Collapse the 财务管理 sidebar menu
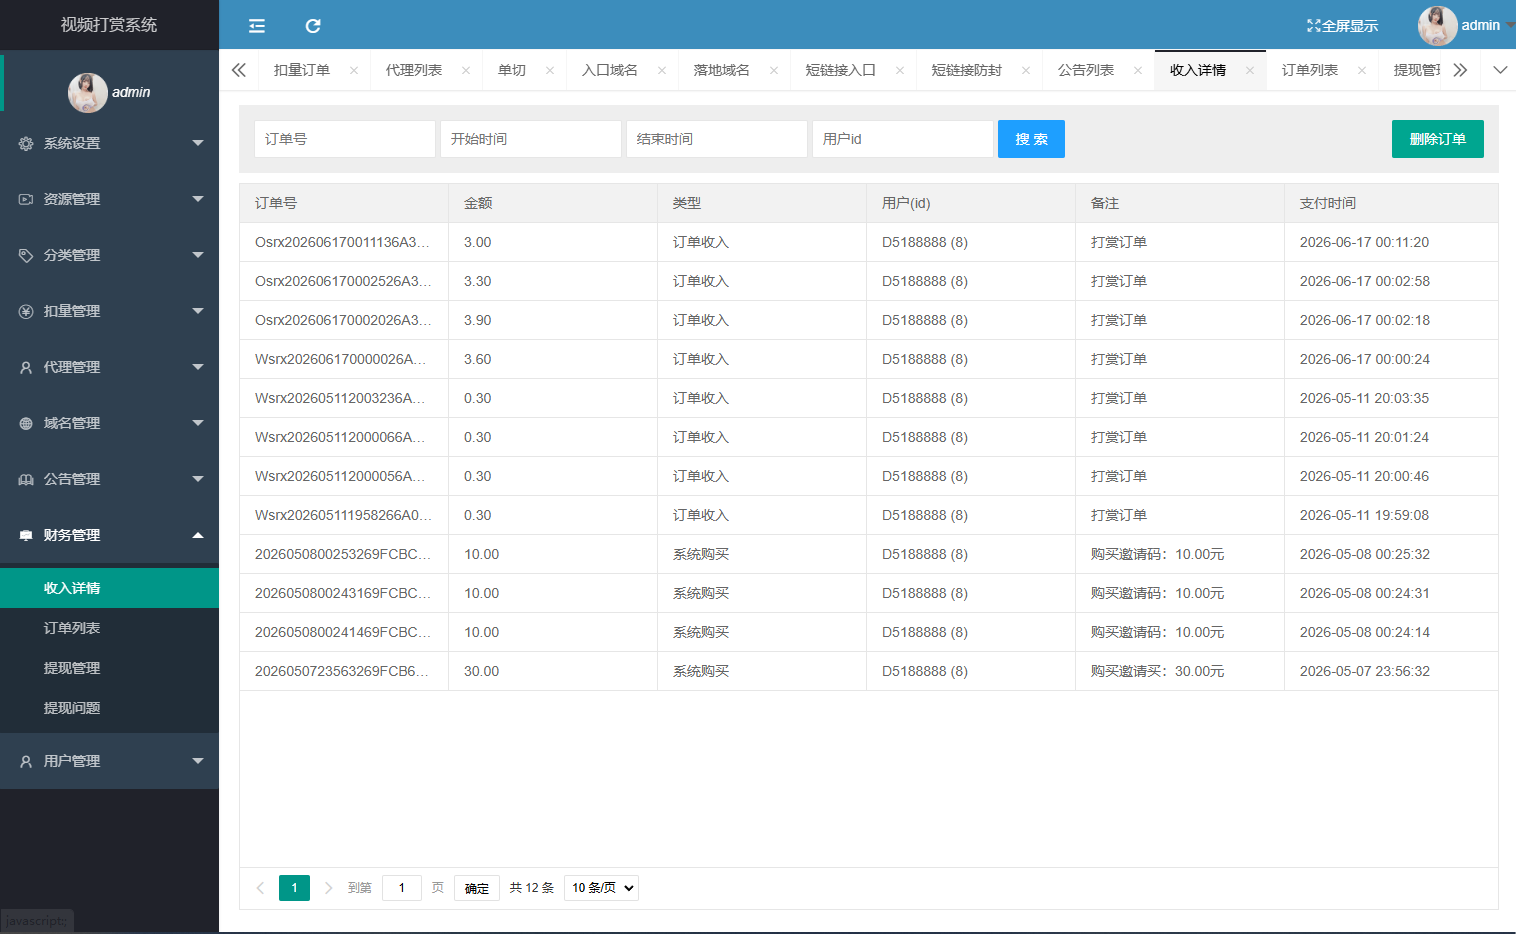 [x=109, y=535]
